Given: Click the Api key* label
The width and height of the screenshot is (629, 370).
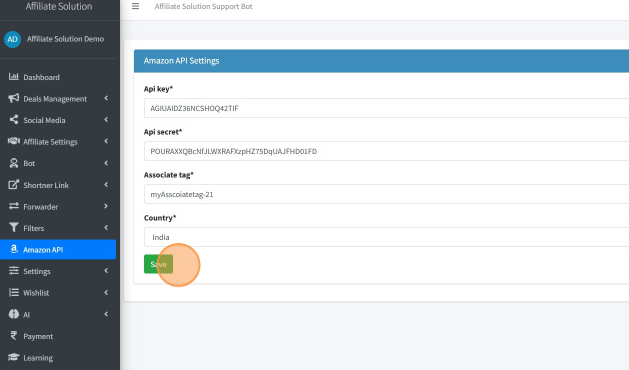Looking at the screenshot, I should click(x=158, y=89).
